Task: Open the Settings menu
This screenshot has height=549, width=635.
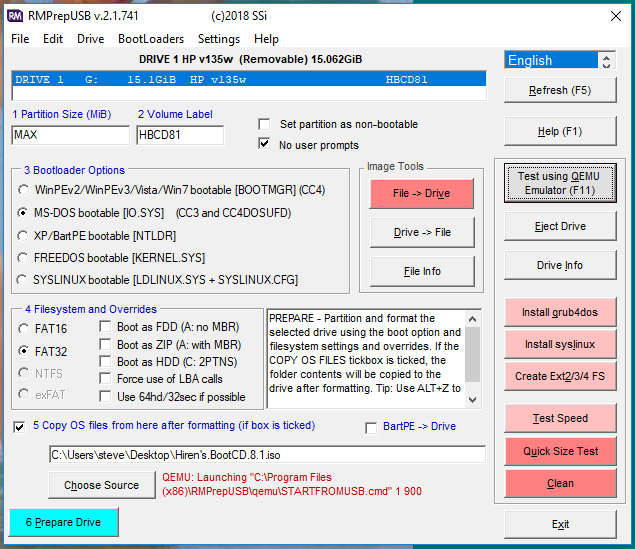Action: 219,39
